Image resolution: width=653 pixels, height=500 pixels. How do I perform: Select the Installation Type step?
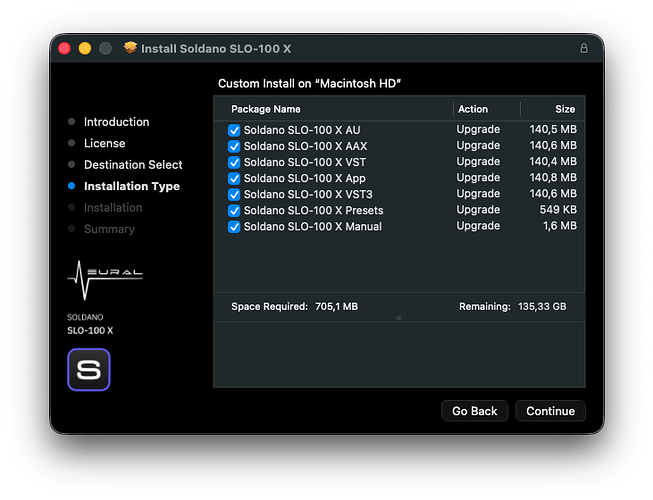[132, 186]
